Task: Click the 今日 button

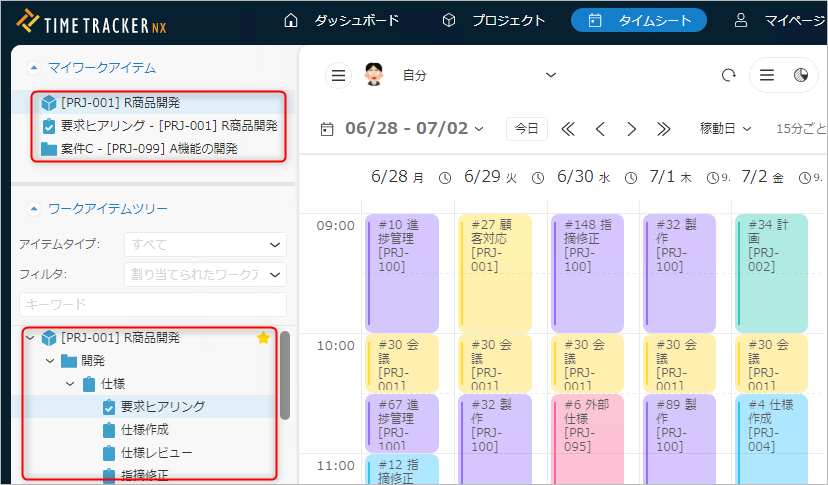Action: pyautogui.click(x=527, y=128)
